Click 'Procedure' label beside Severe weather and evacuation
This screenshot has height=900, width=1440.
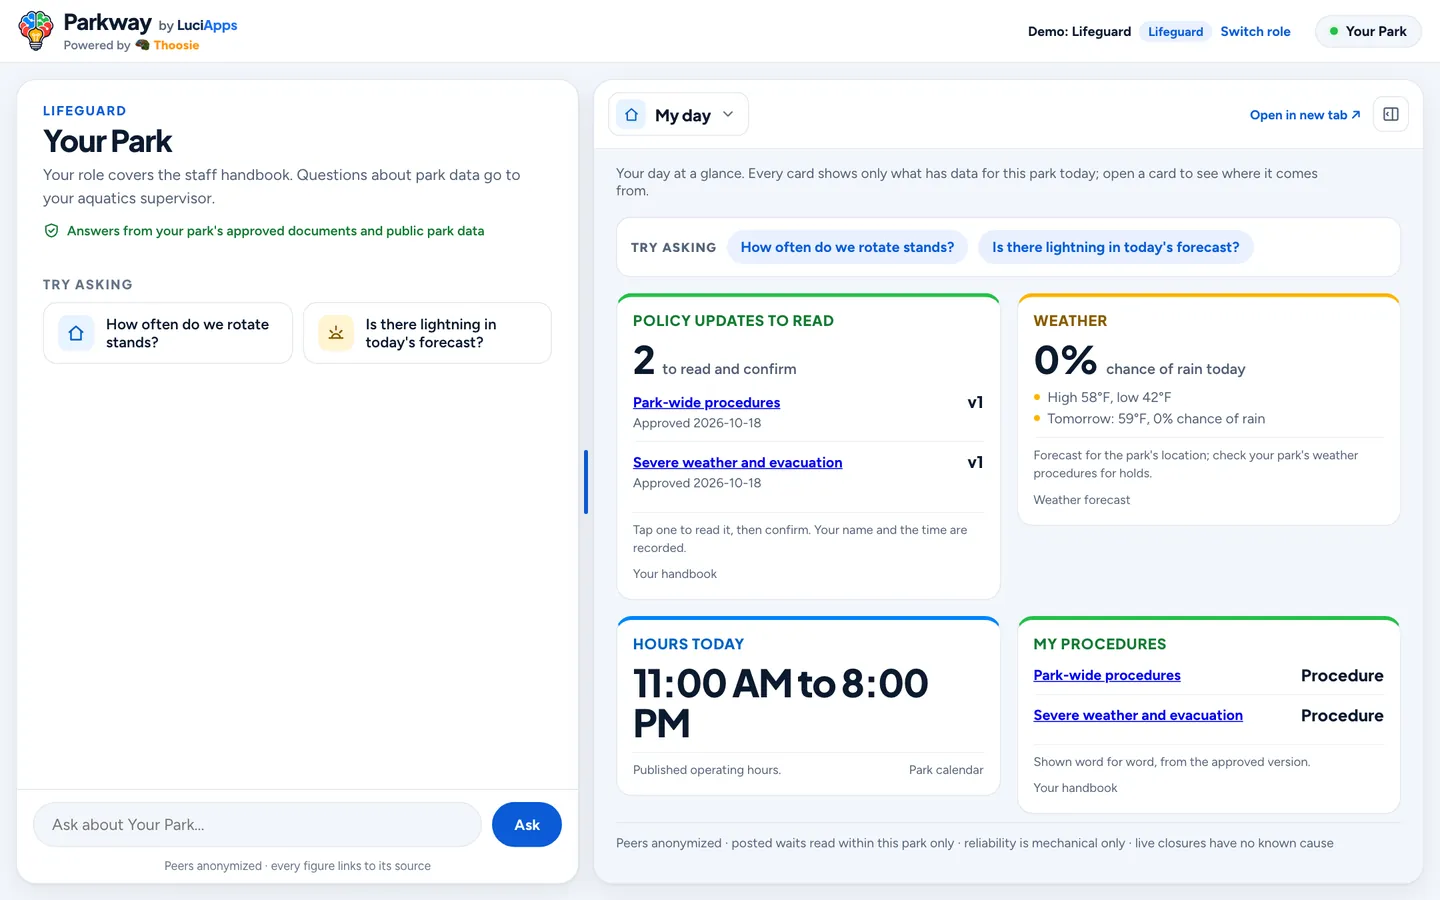tap(1342, 716)
